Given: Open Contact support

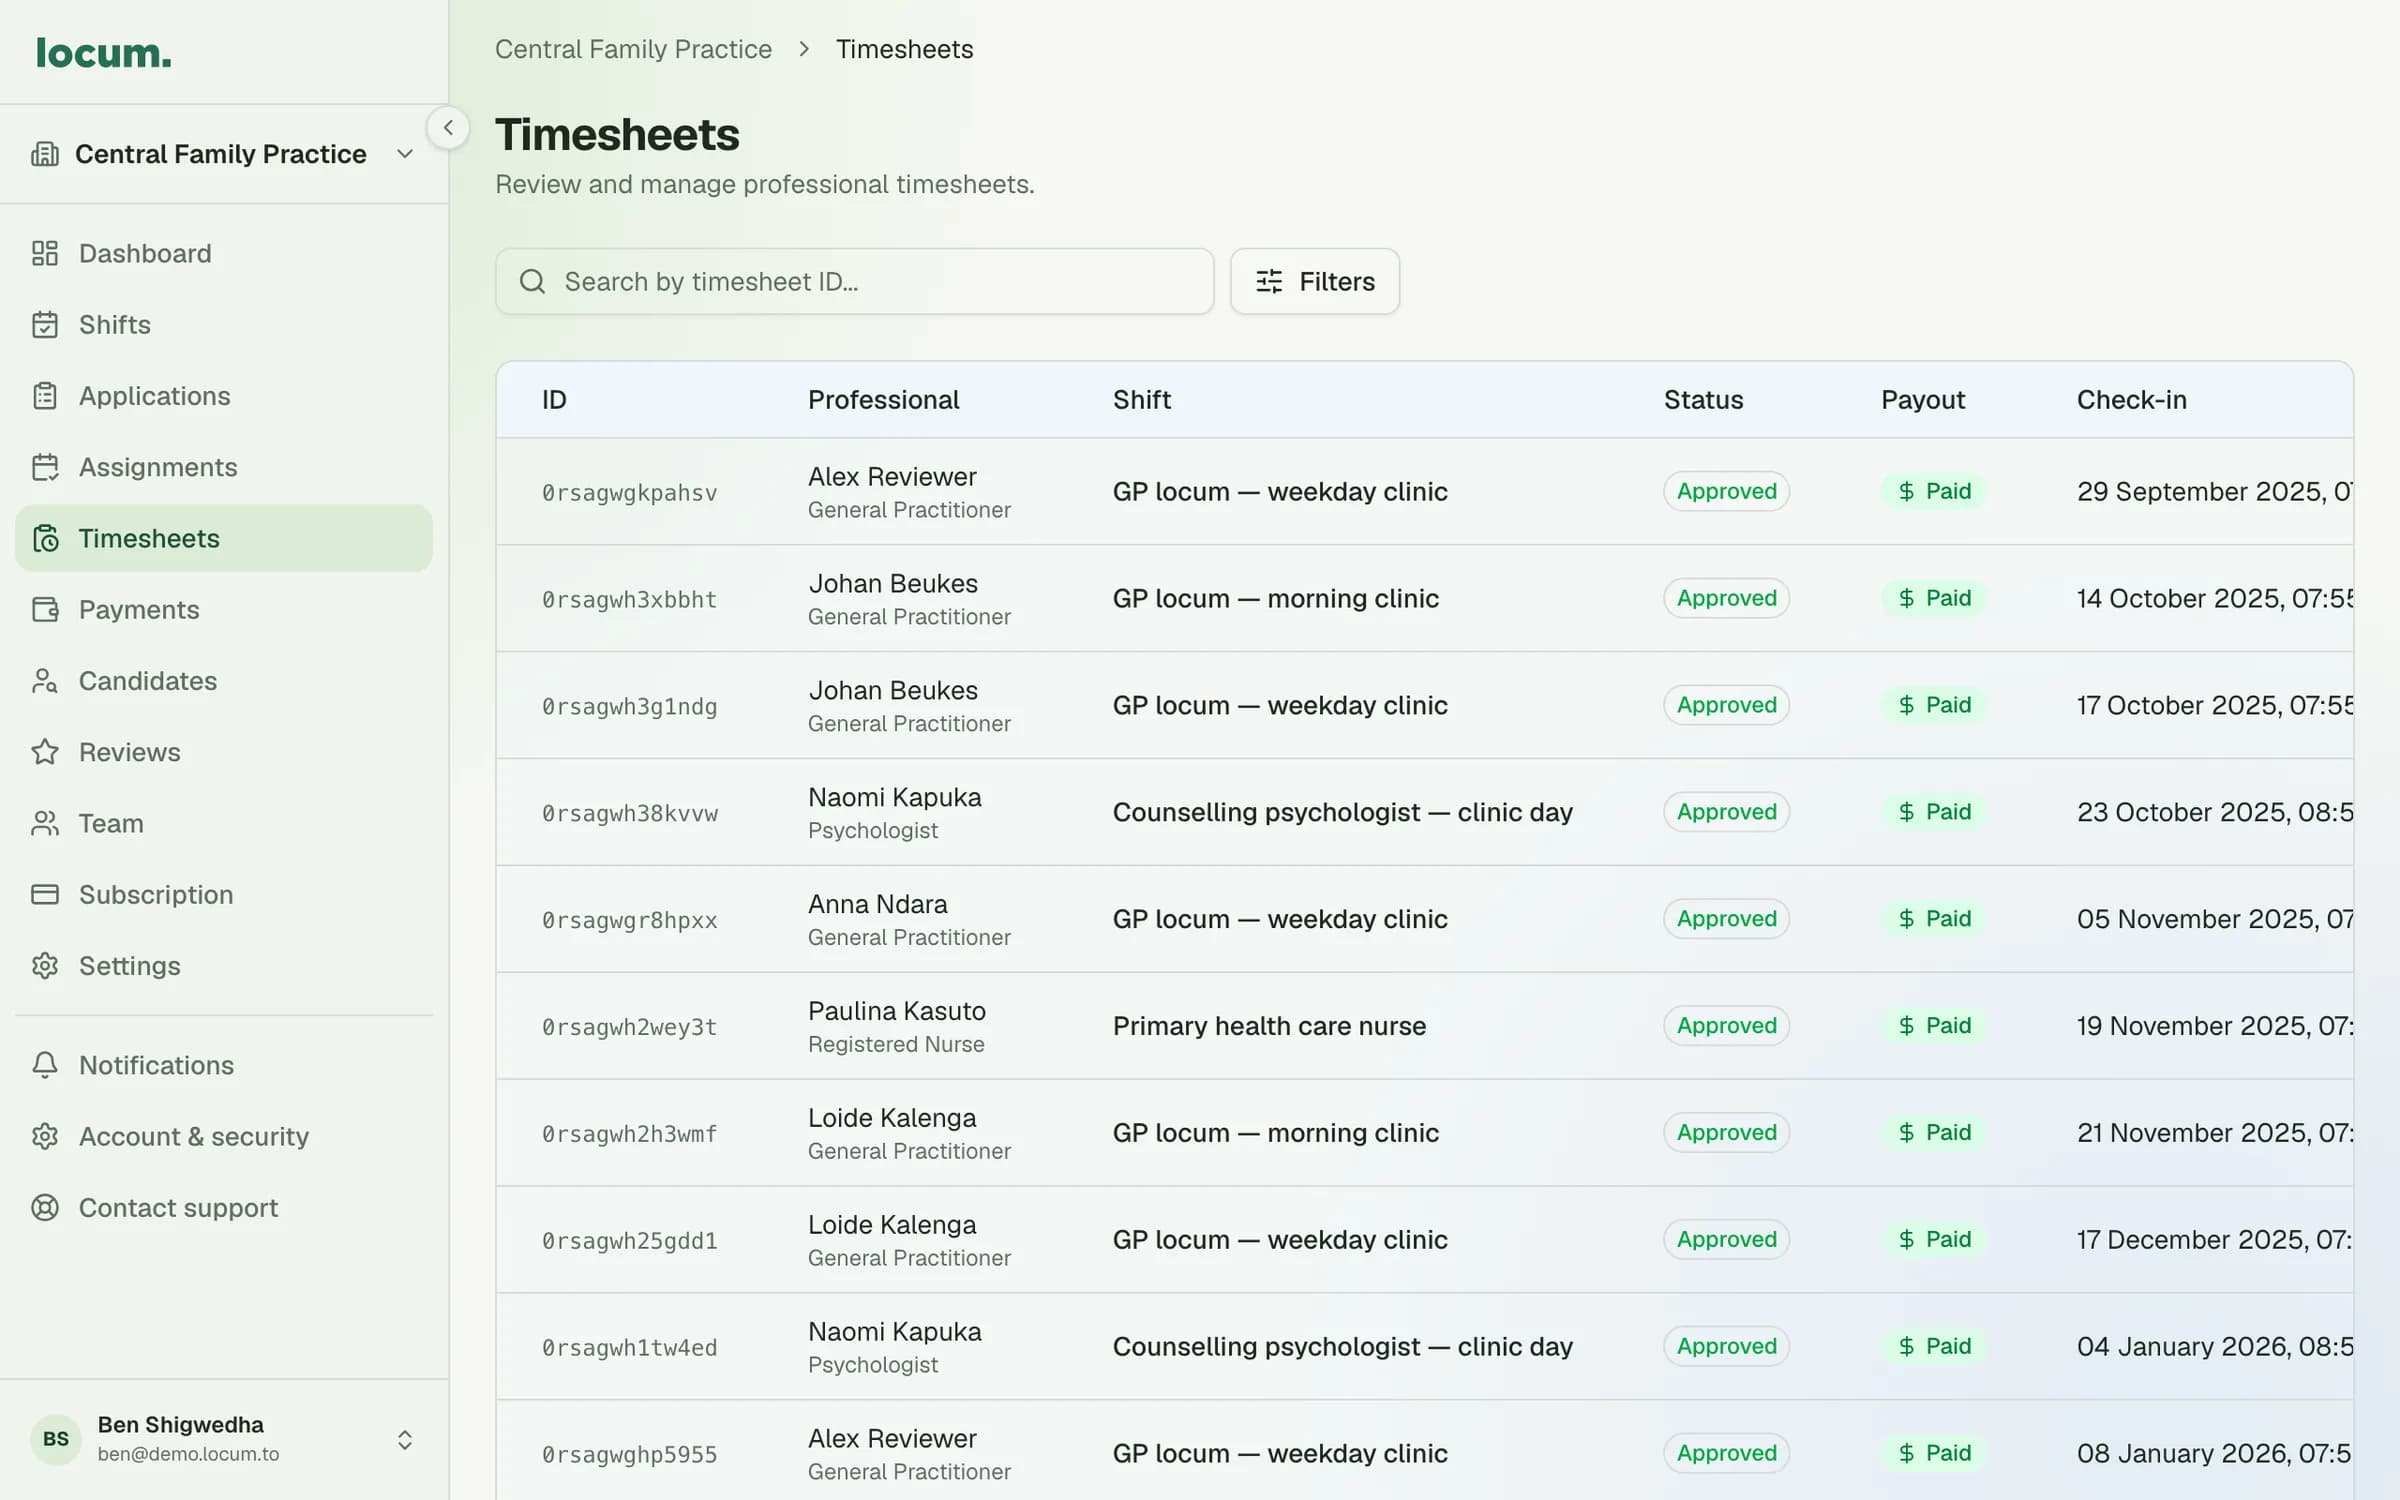Looking at the screenshot, I should click(223, 1208).
